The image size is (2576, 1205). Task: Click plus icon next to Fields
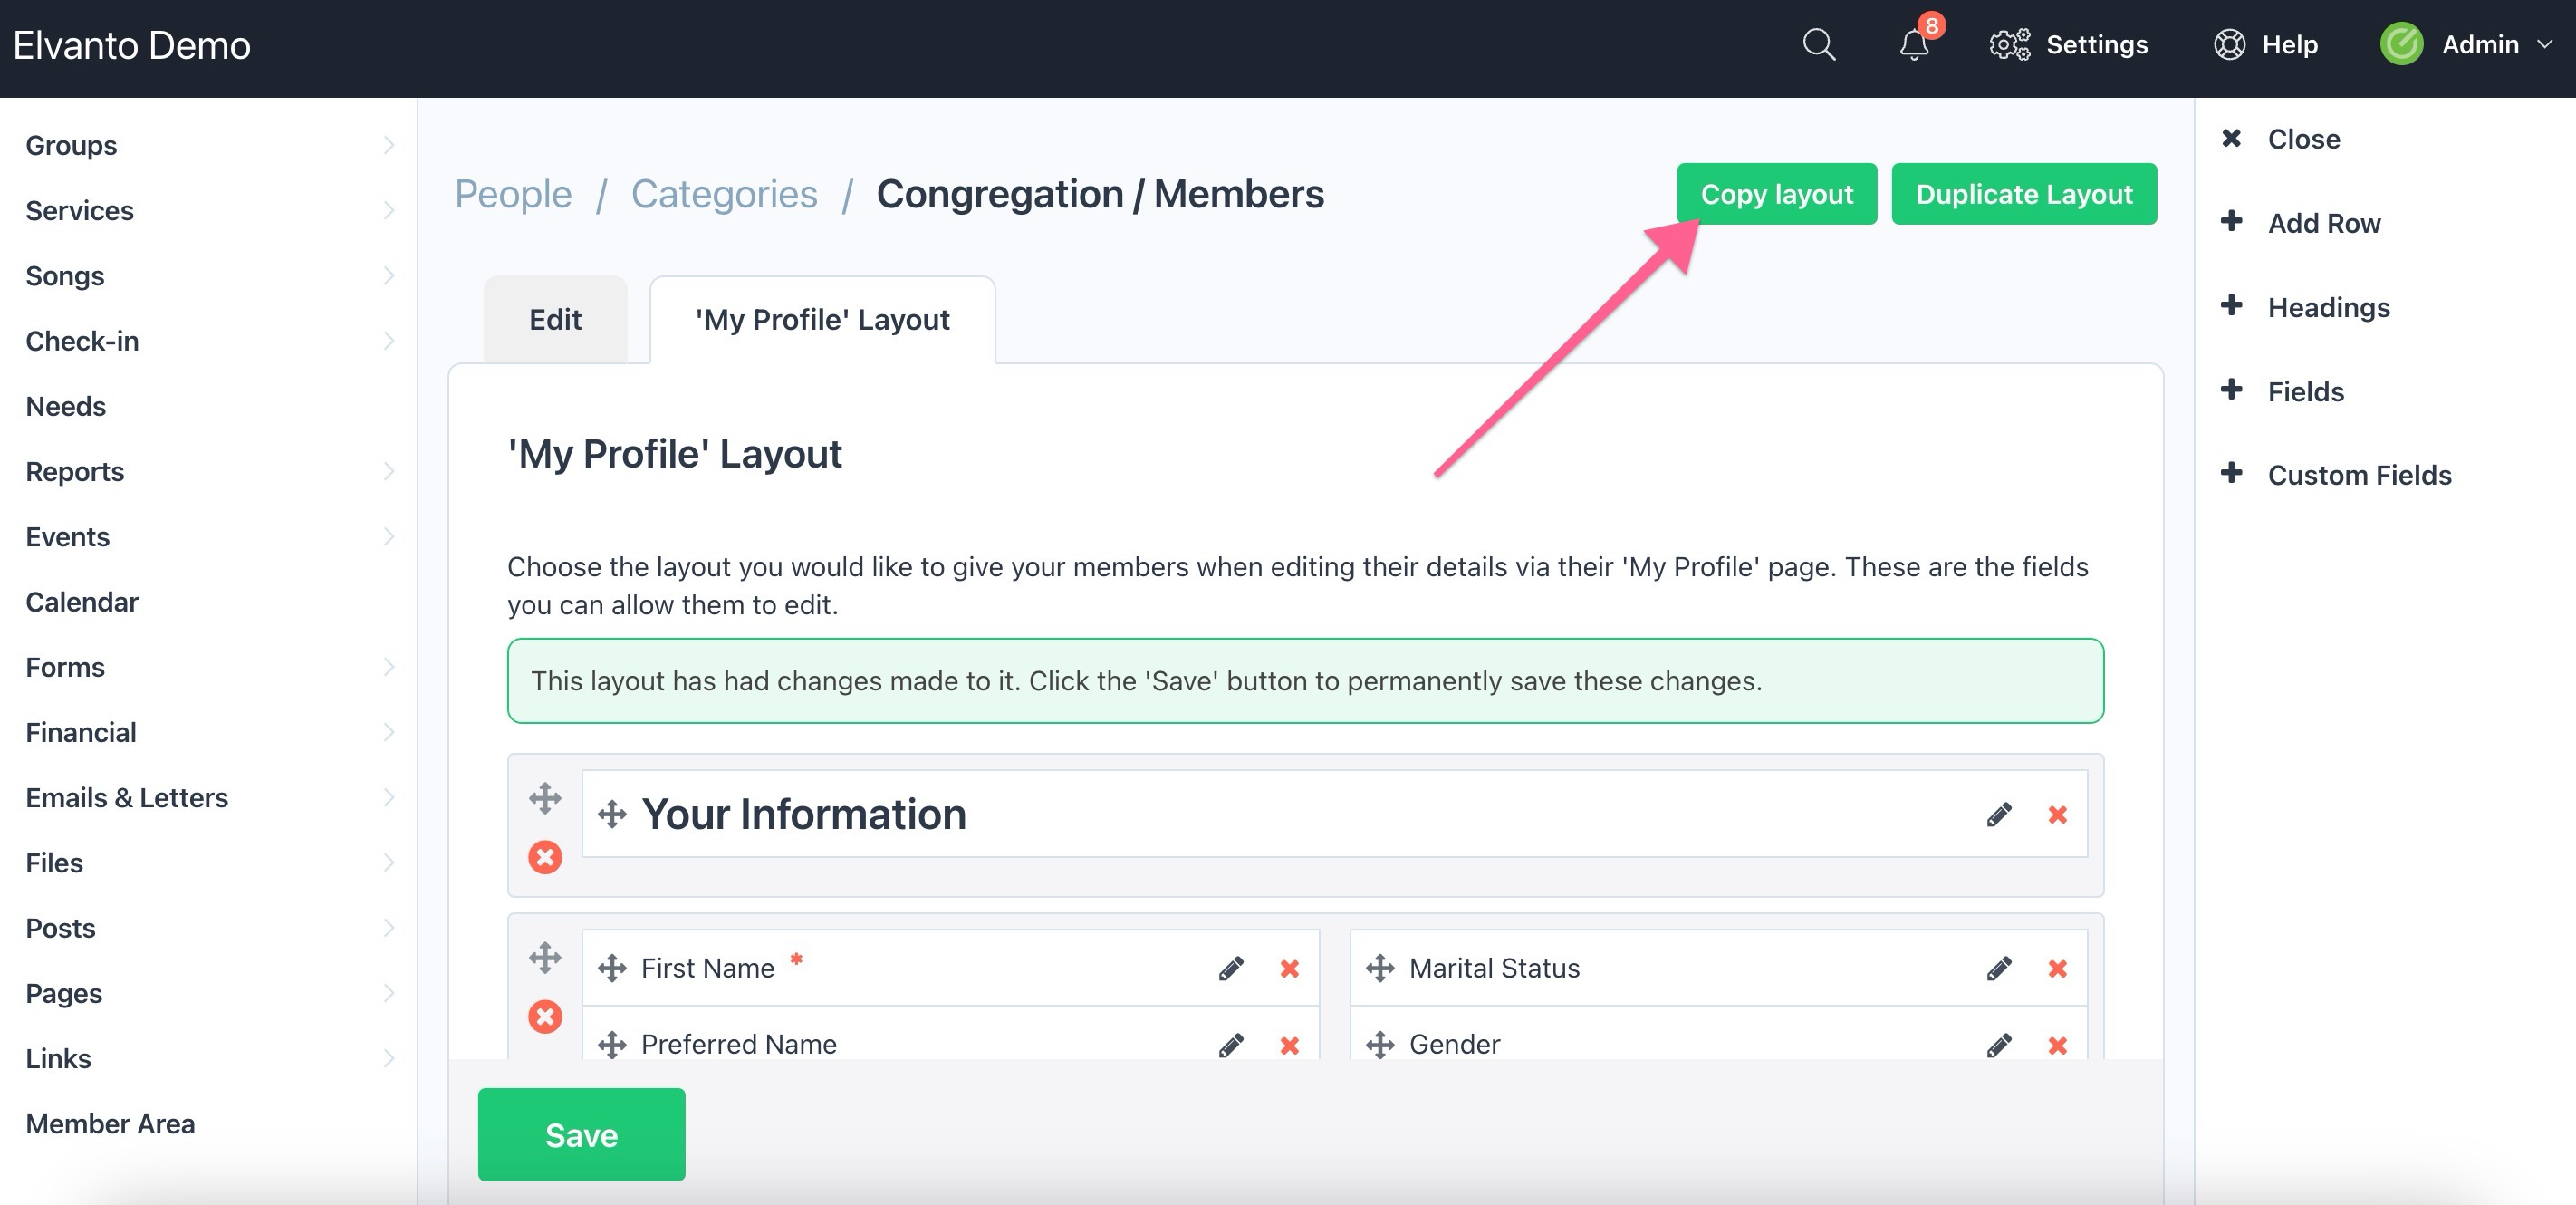tap(2231, 389)
